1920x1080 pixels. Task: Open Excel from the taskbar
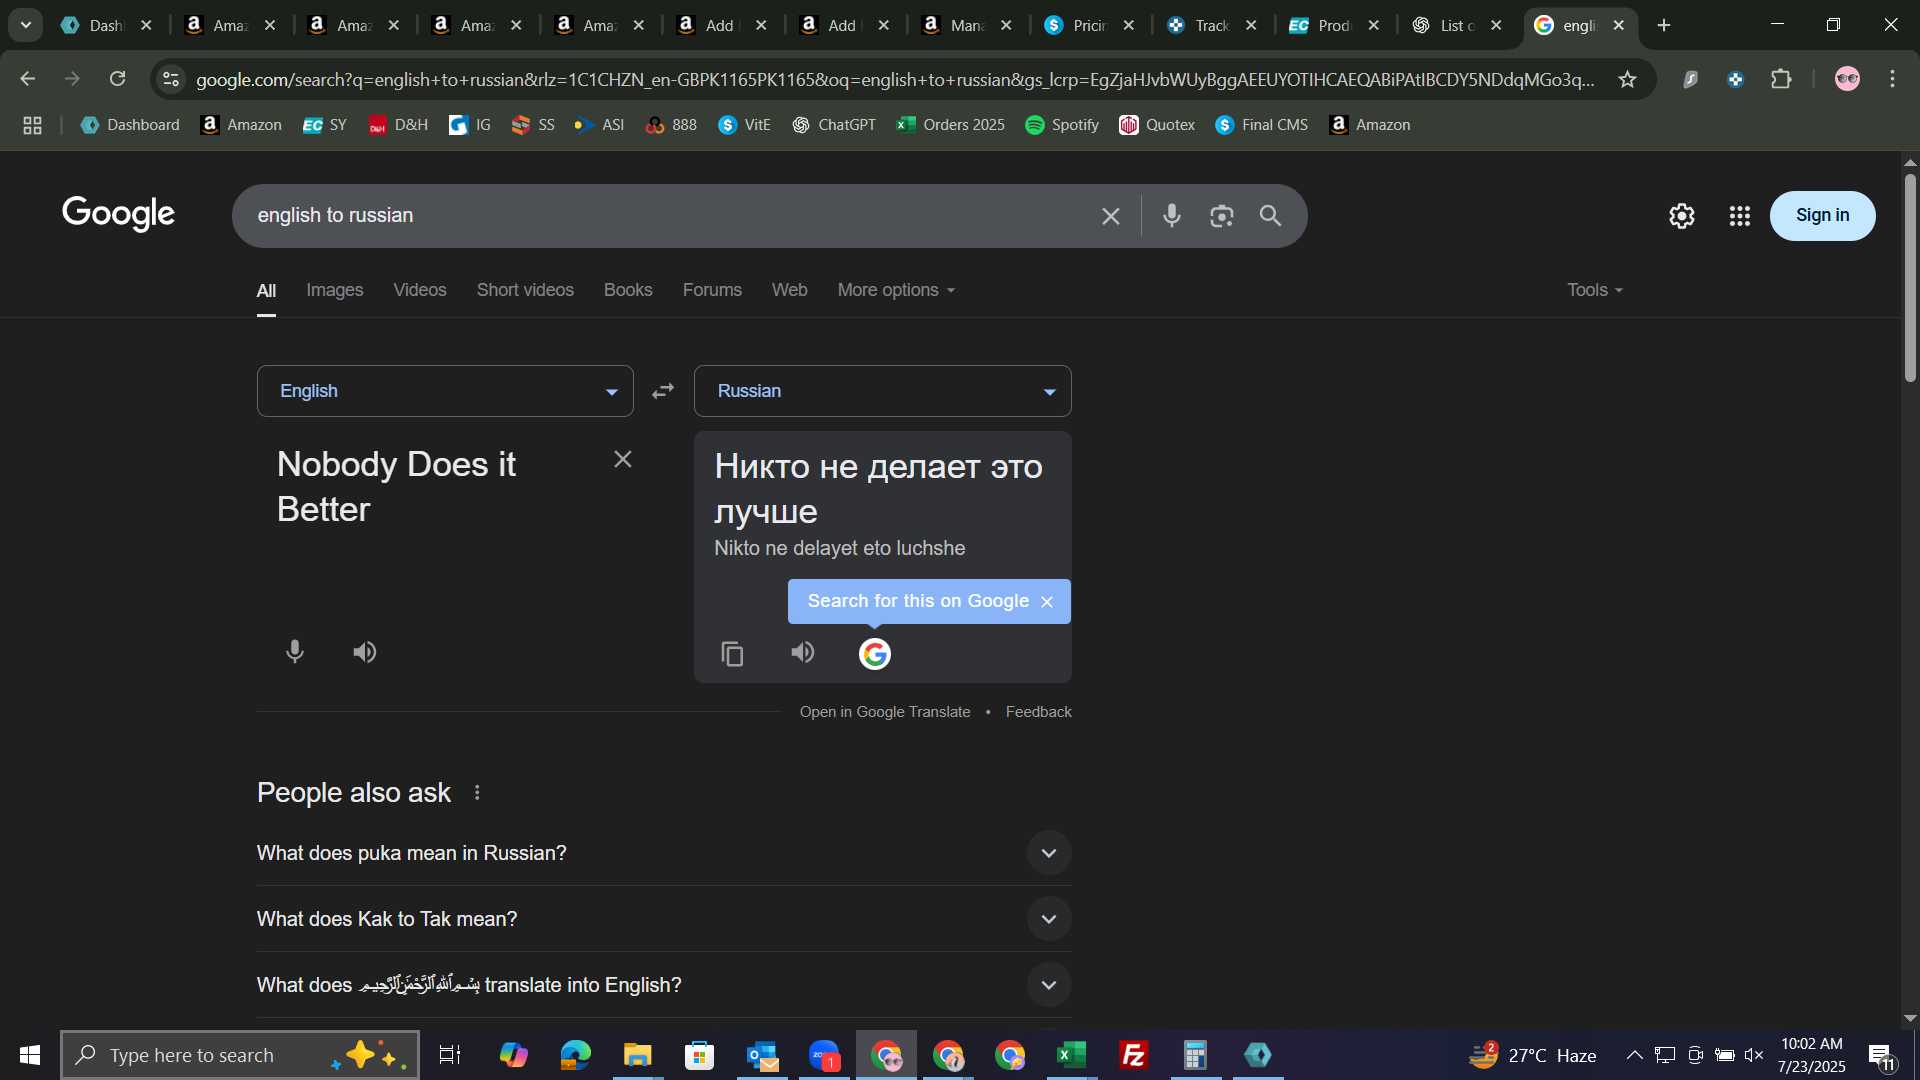(x=1071, y=1055)
